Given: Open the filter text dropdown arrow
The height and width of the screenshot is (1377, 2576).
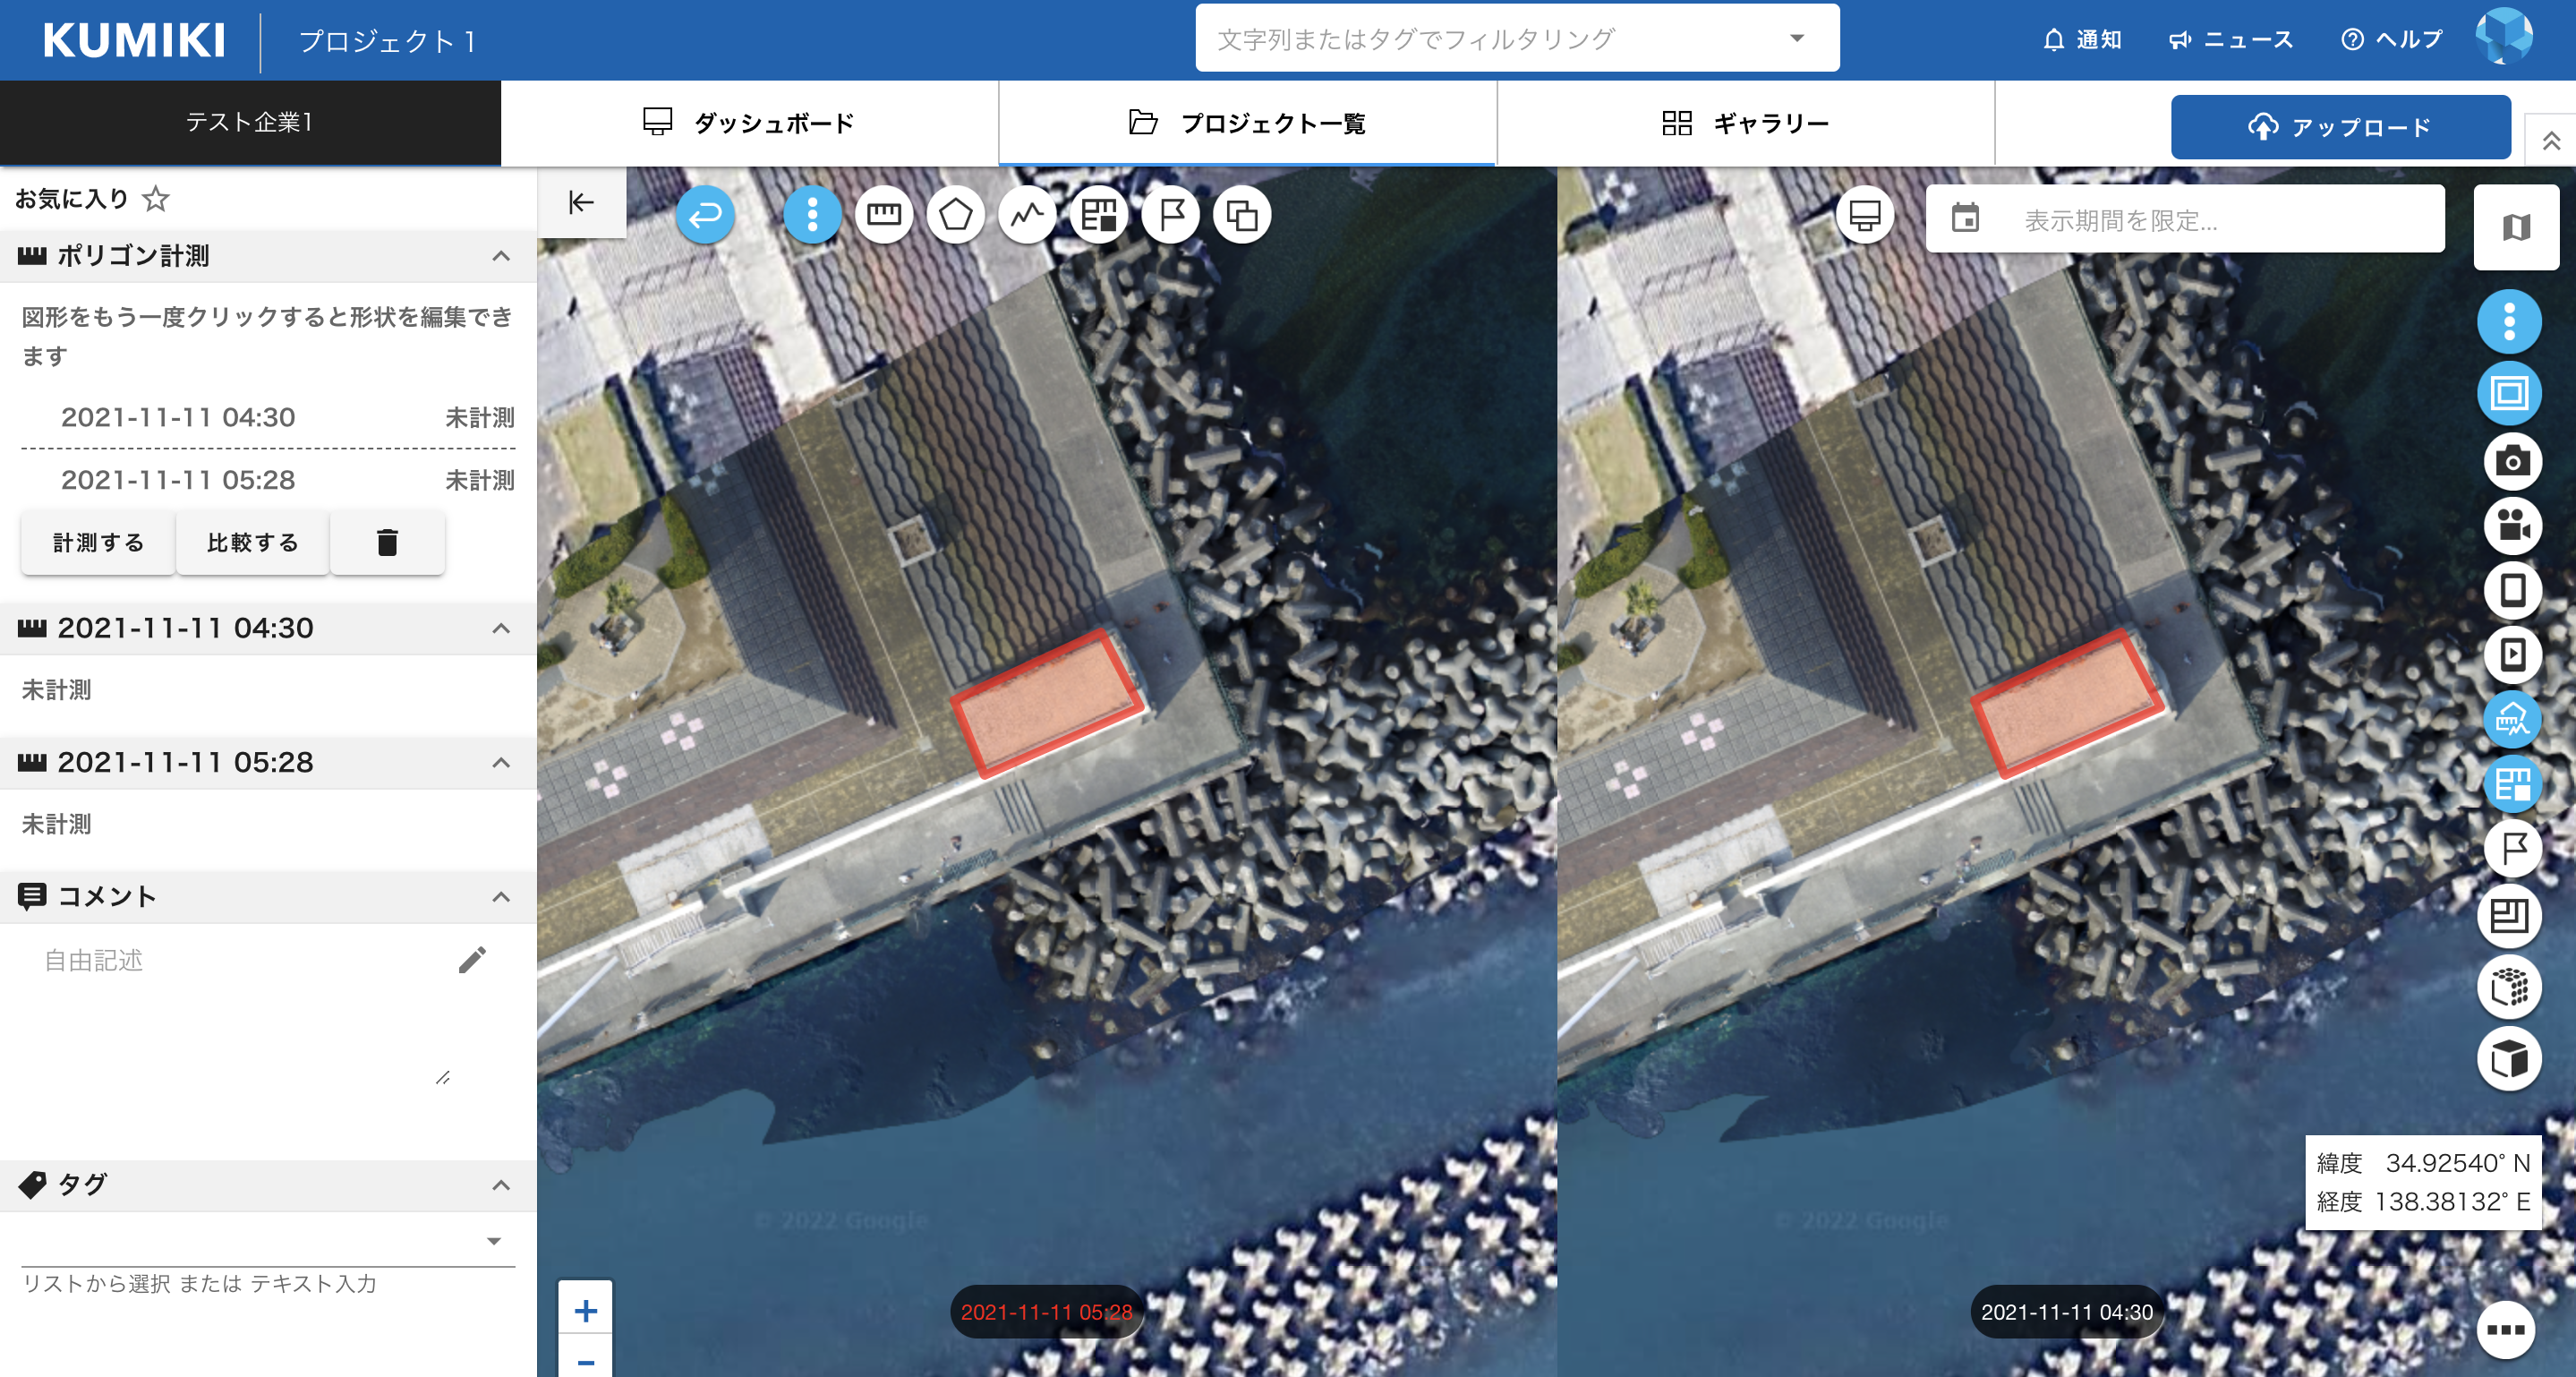Looking at the screenshot, I should point(1796,39).
